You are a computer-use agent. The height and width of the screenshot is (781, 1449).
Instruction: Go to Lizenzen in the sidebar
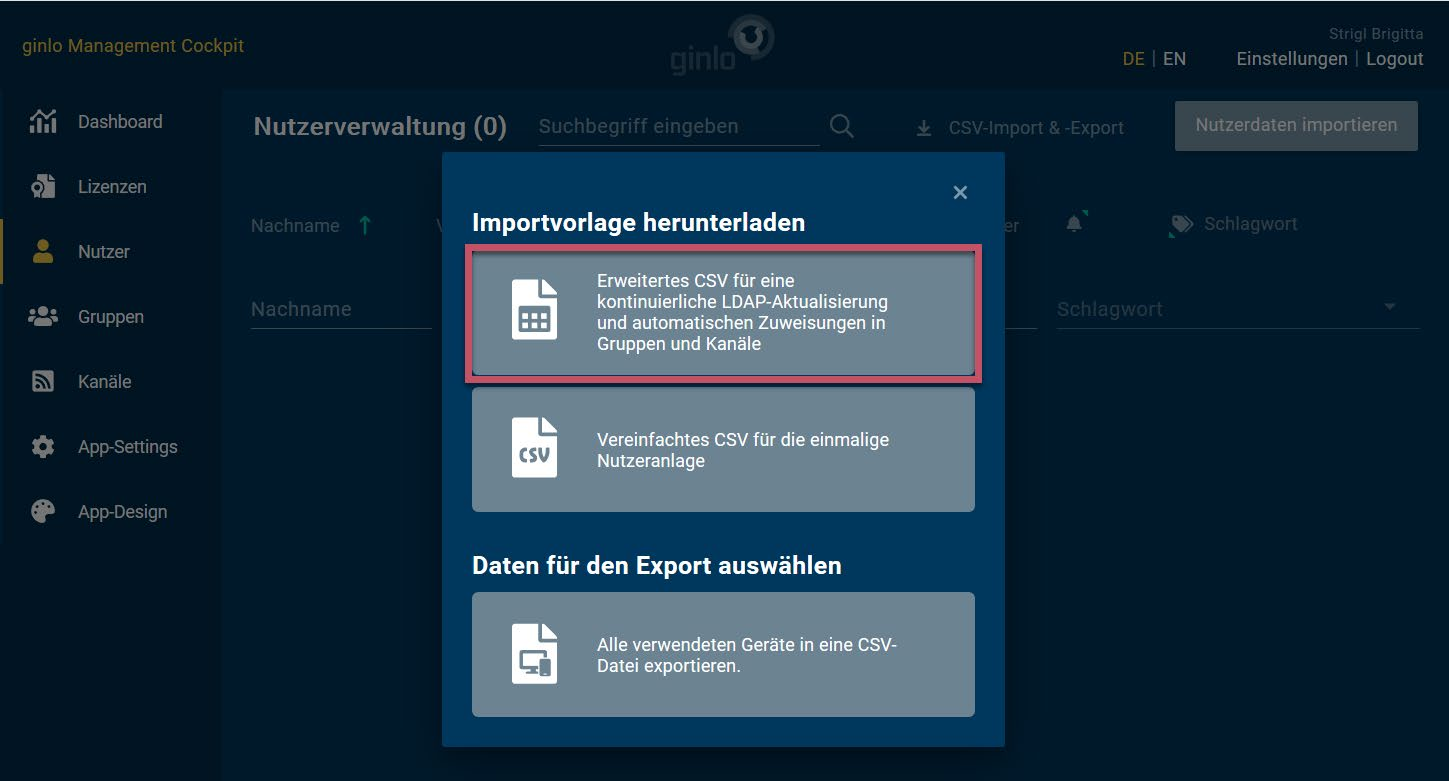110,186
